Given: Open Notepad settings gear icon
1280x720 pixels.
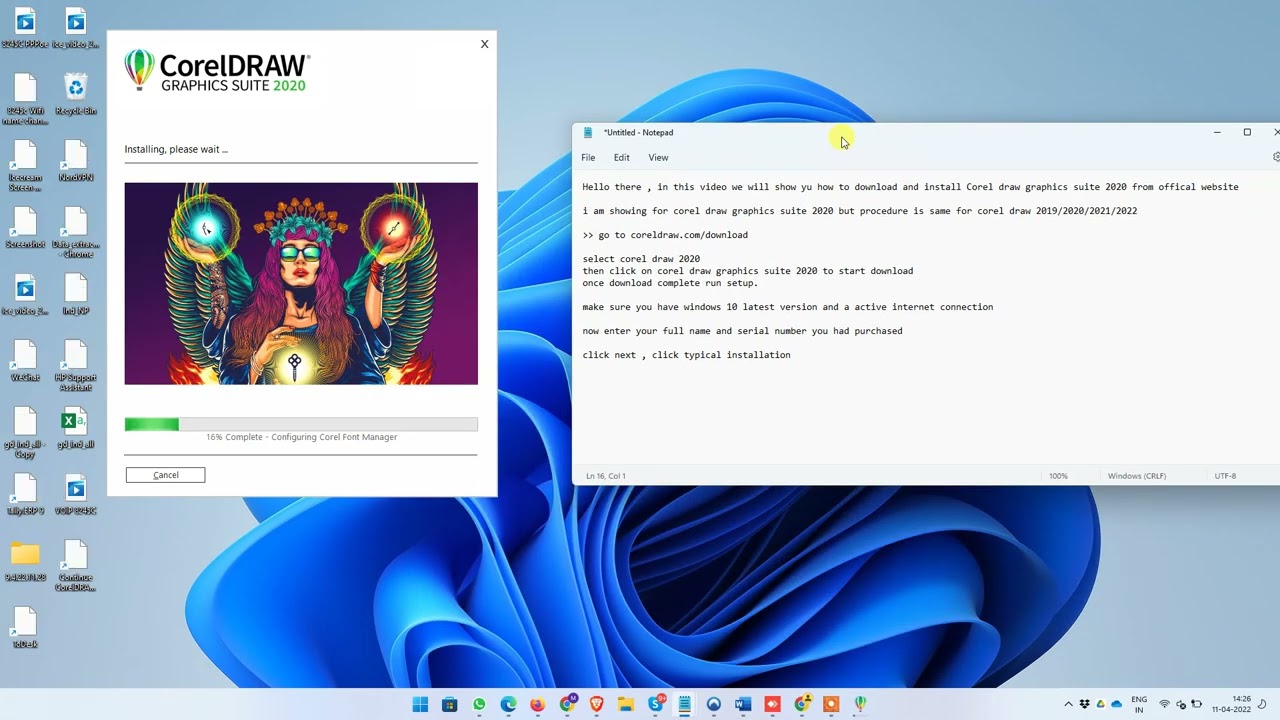Looking at the screenshot, I should tap(1275, 157).
